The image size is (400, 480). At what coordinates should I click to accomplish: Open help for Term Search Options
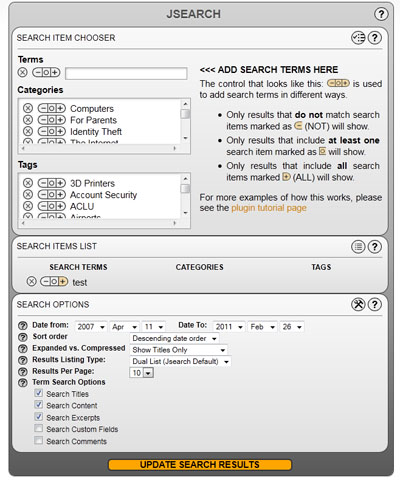(23, 383)
